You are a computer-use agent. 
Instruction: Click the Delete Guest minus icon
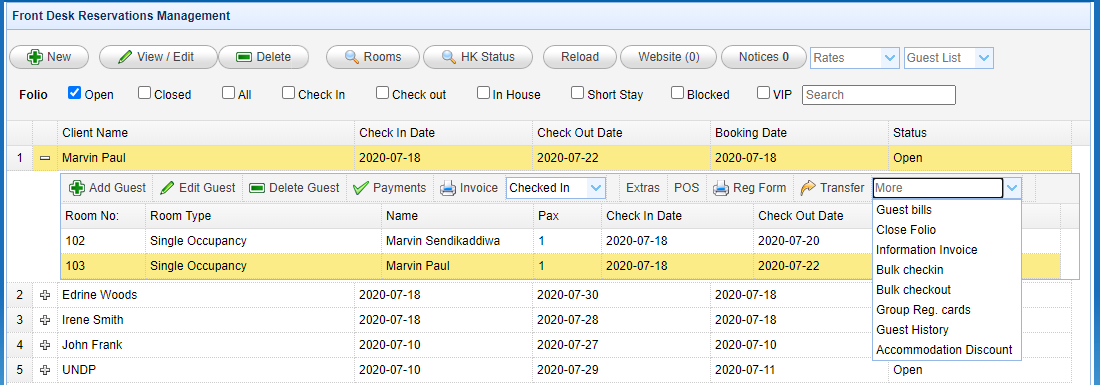click(257, 188)
